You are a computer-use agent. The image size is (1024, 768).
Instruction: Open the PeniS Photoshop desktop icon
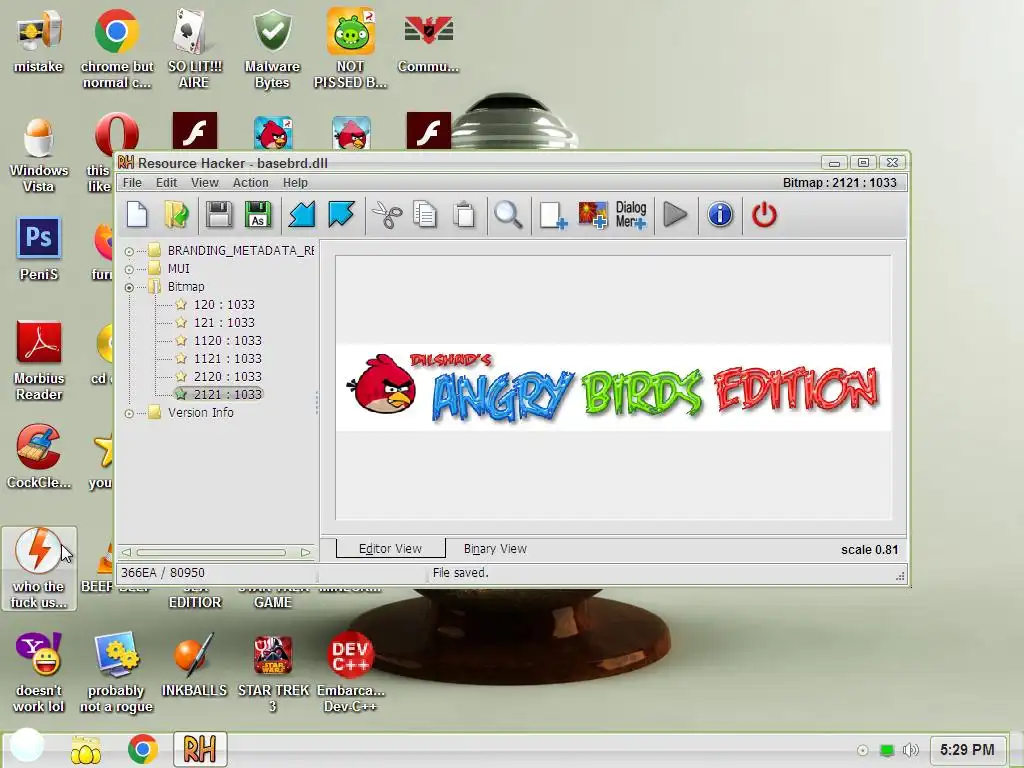pyautogui.click(x=39, y=249)
